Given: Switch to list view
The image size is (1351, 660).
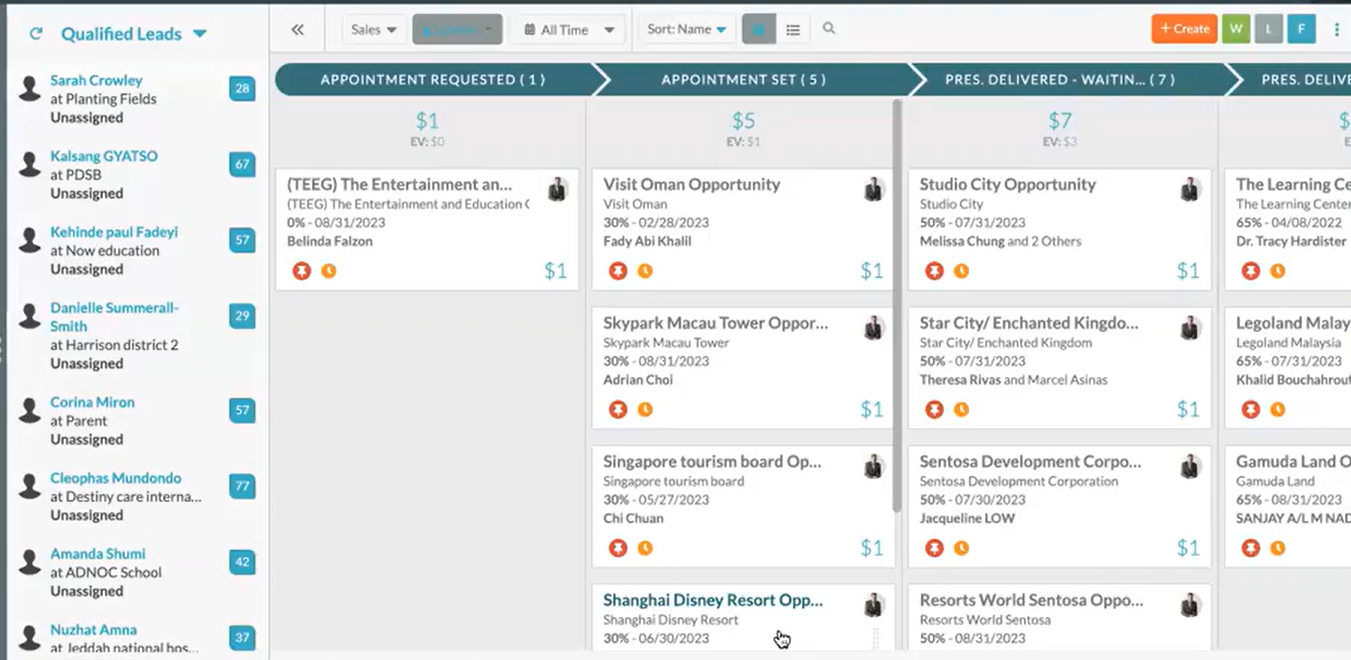Looking at the screenshot, I should coord(793,30).
